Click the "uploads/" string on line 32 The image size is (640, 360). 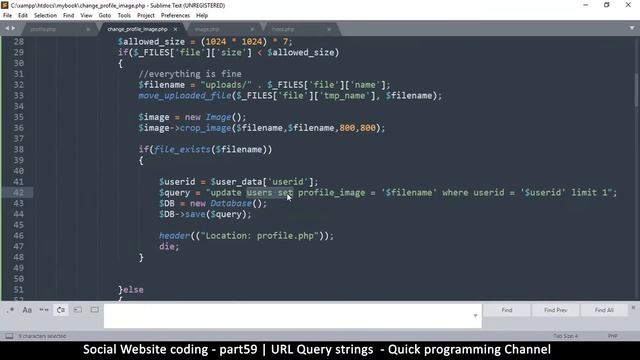click(x=226, y=85)
